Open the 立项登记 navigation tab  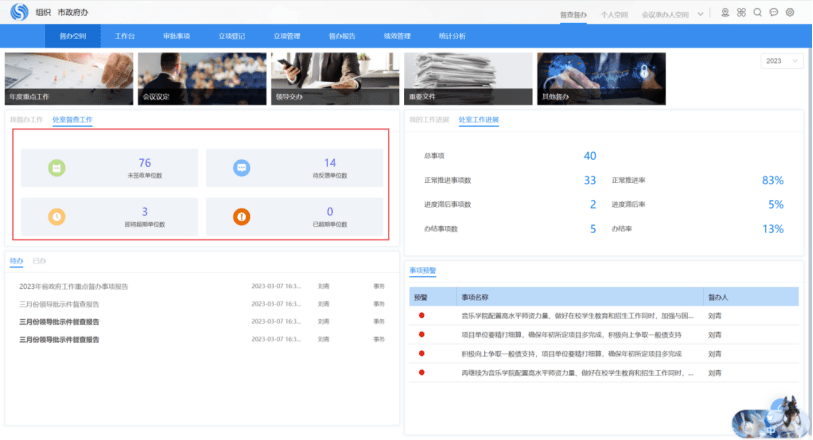[x=231, y=36]
